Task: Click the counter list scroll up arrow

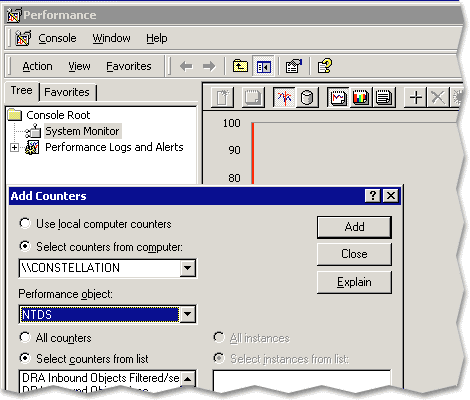Action: tap(188, 379)
